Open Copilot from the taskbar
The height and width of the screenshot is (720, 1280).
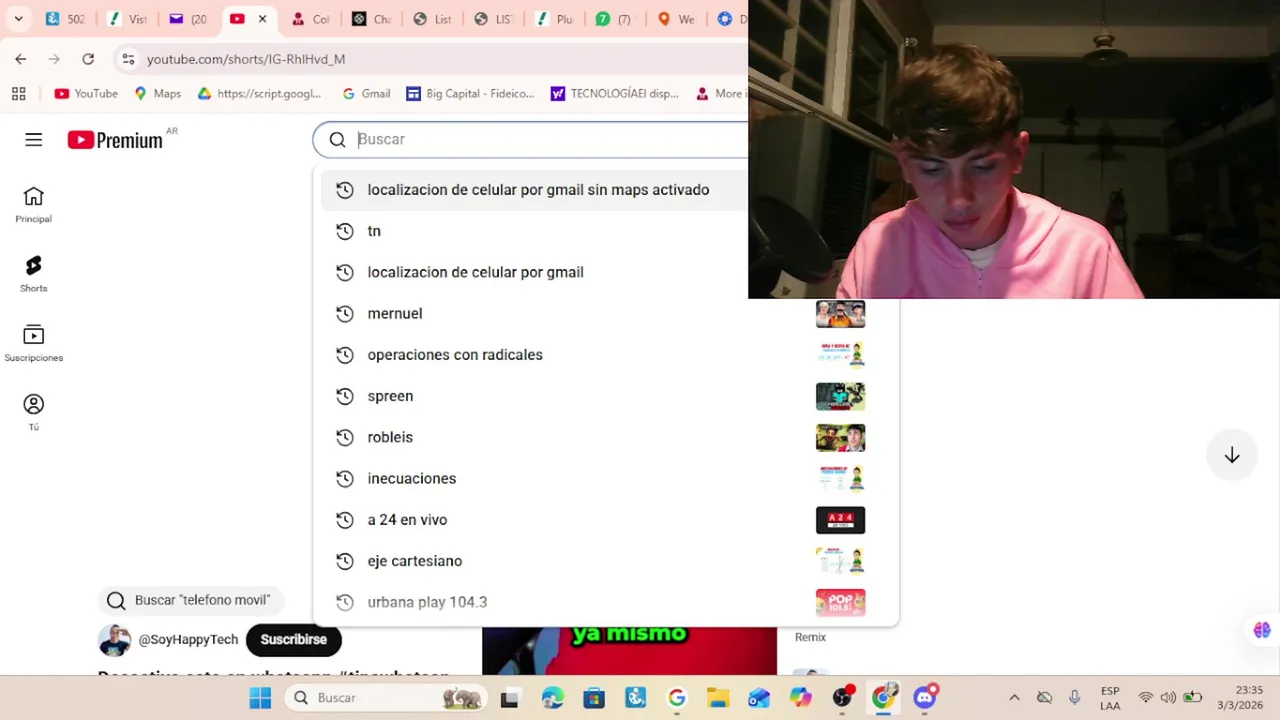(801, 698)
